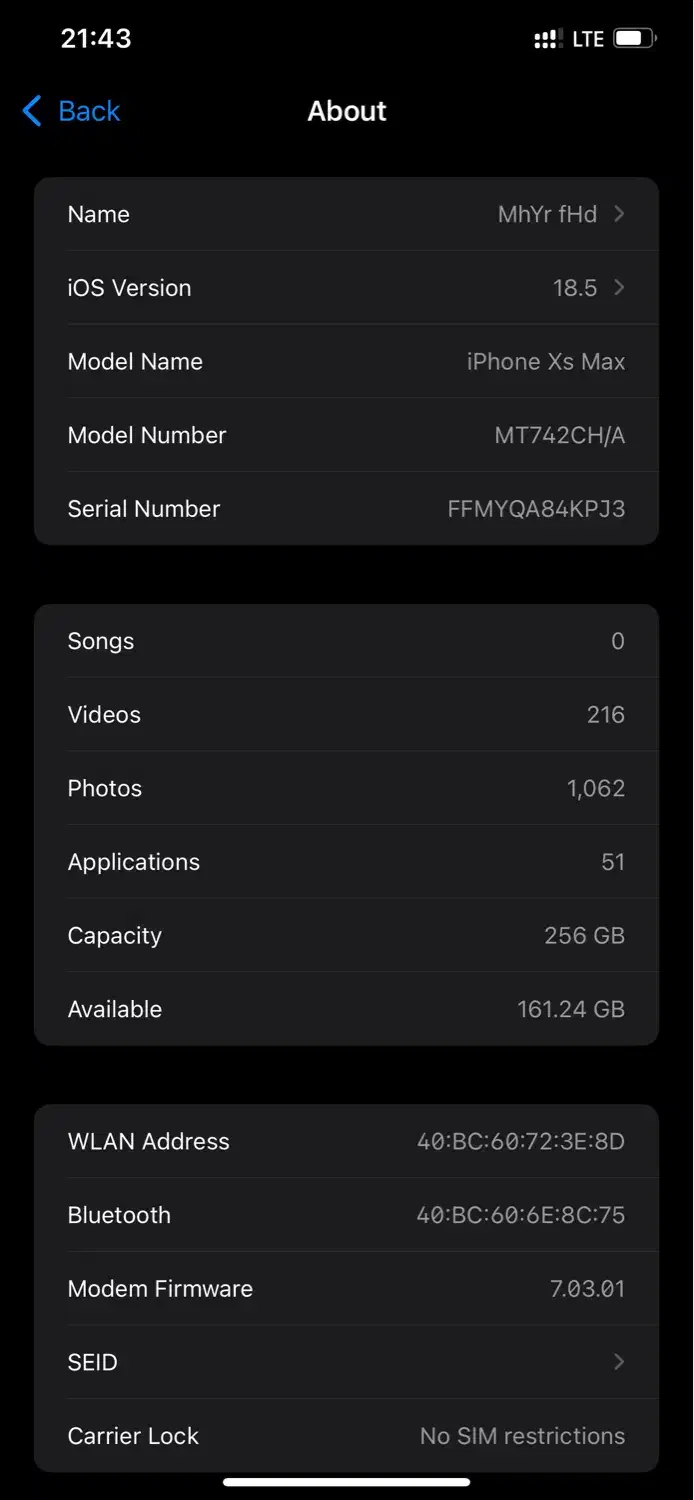The height and width of the screenshot is (1500, 694).
Task: Tap the cellular signal bars icon
Action: point(548,39)
